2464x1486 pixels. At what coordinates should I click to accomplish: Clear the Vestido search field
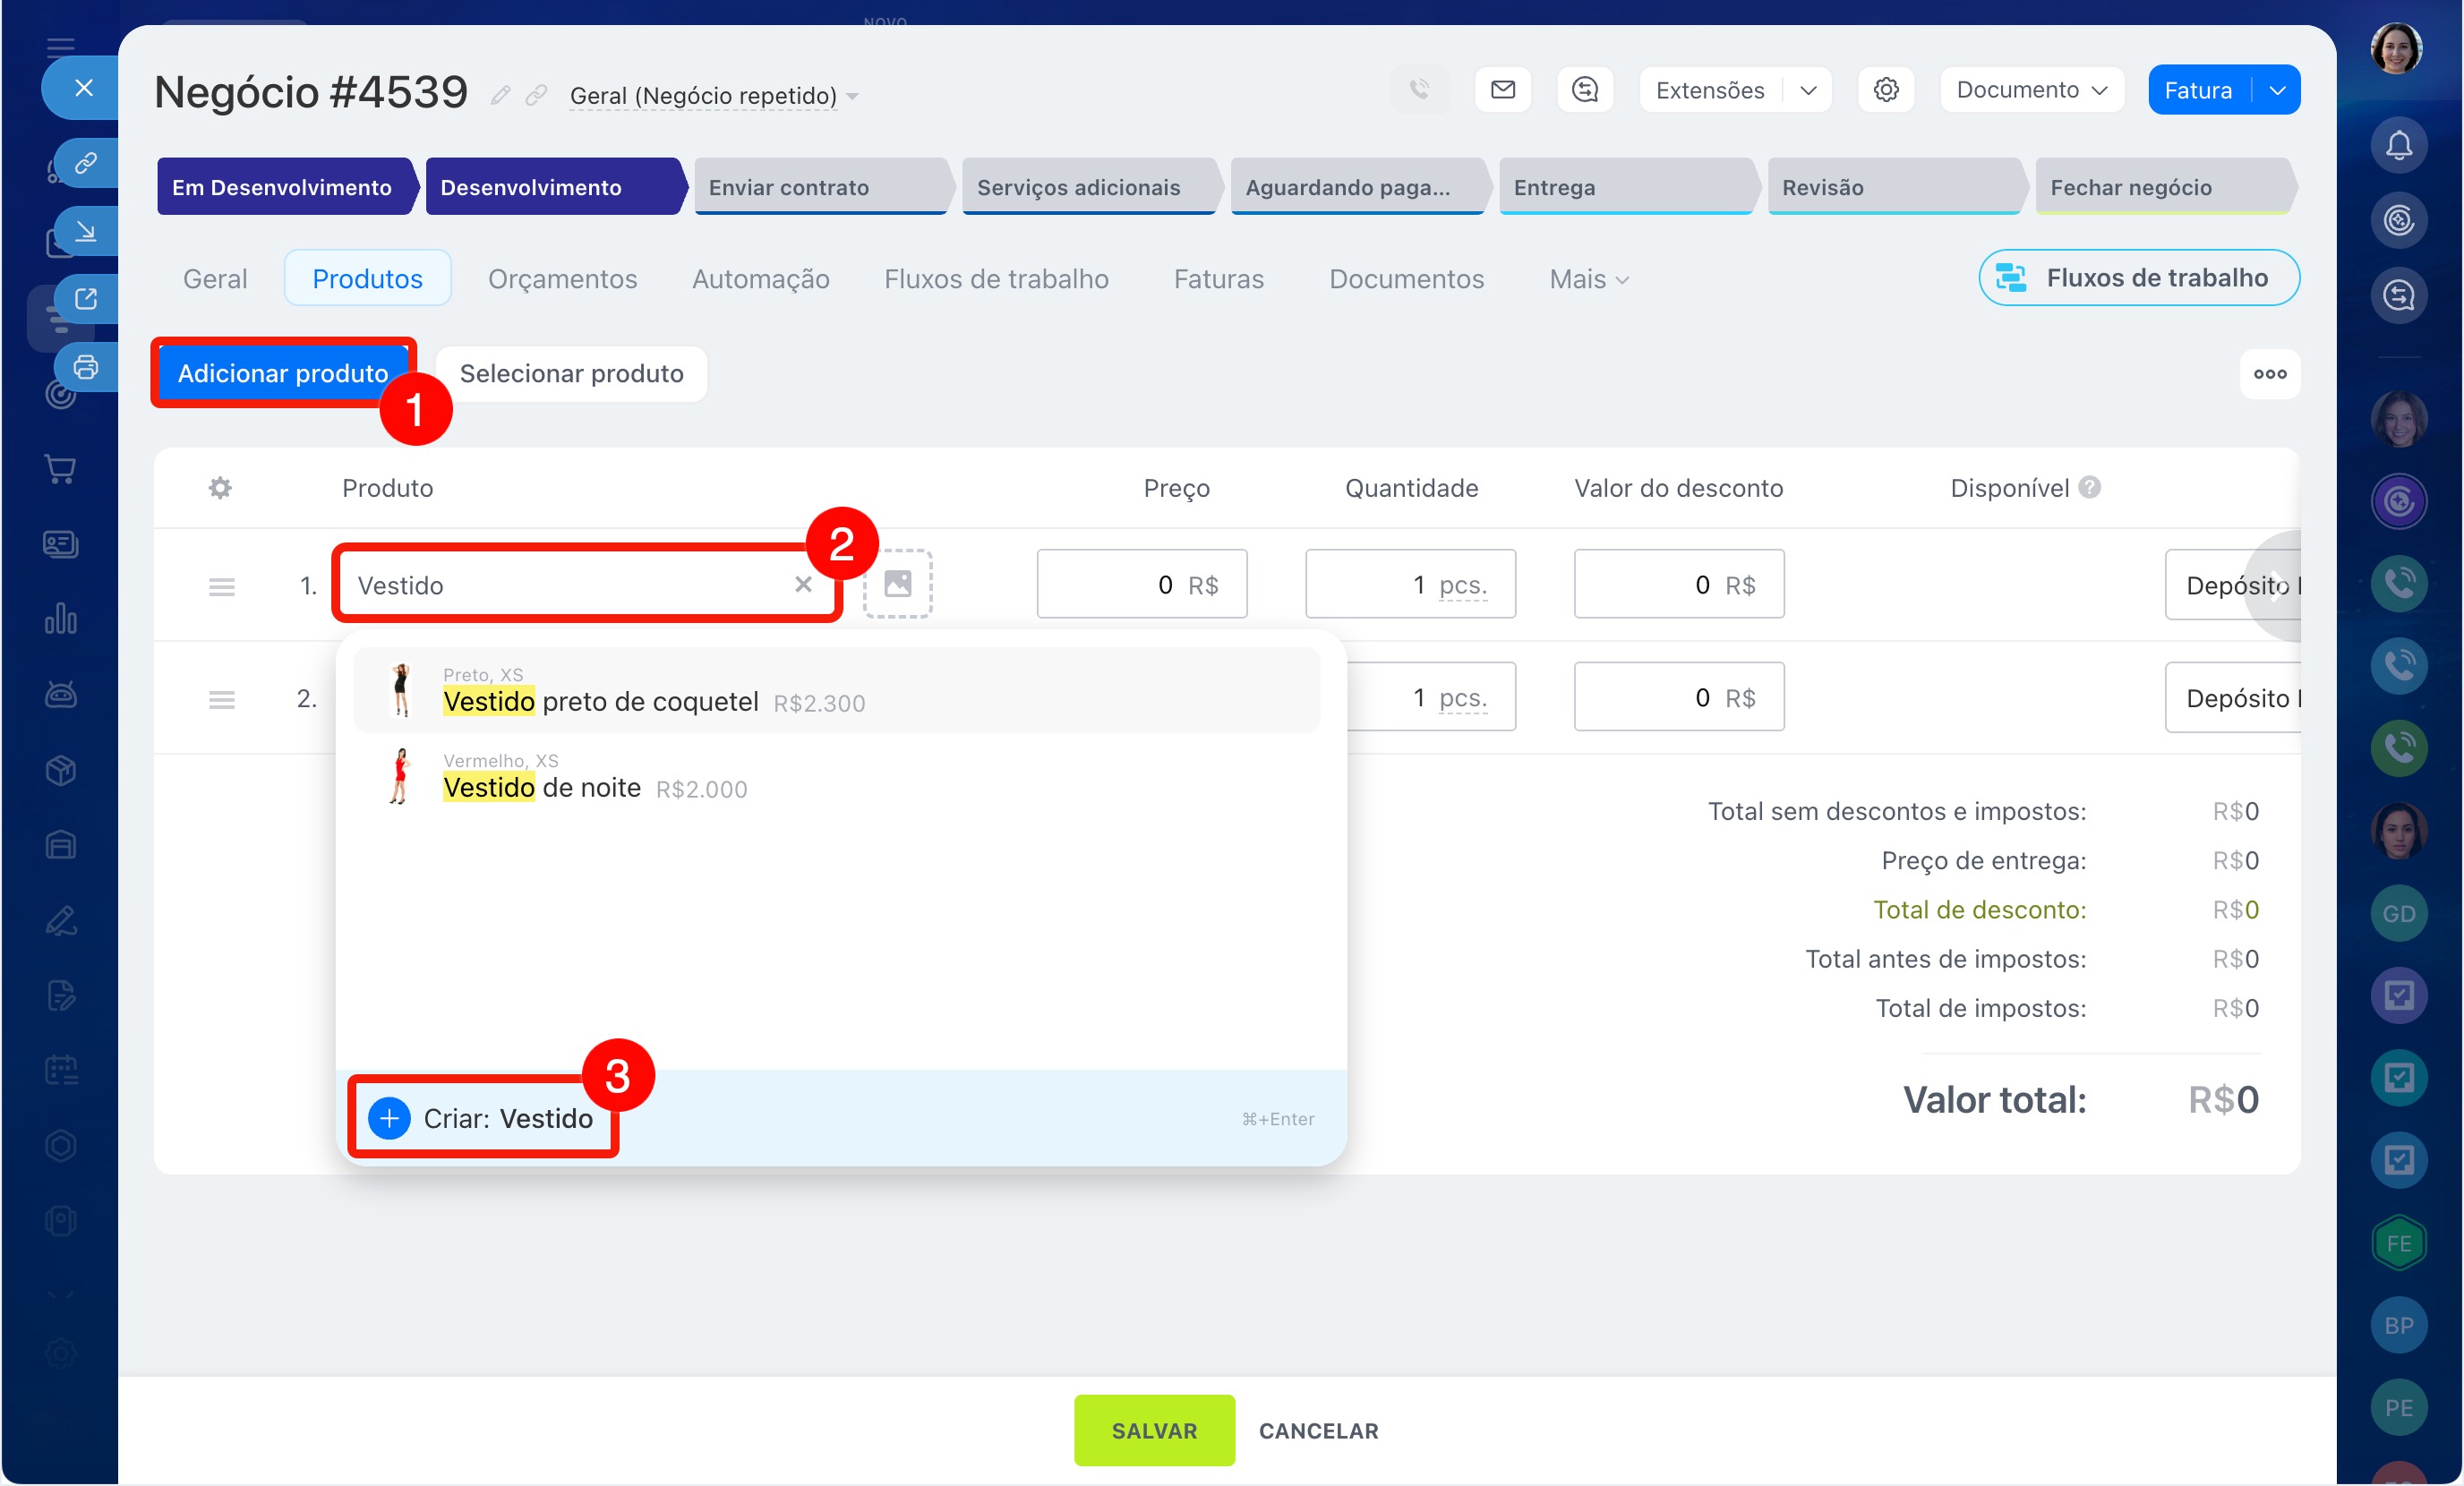pyautogui.click(x=803, y=584)
